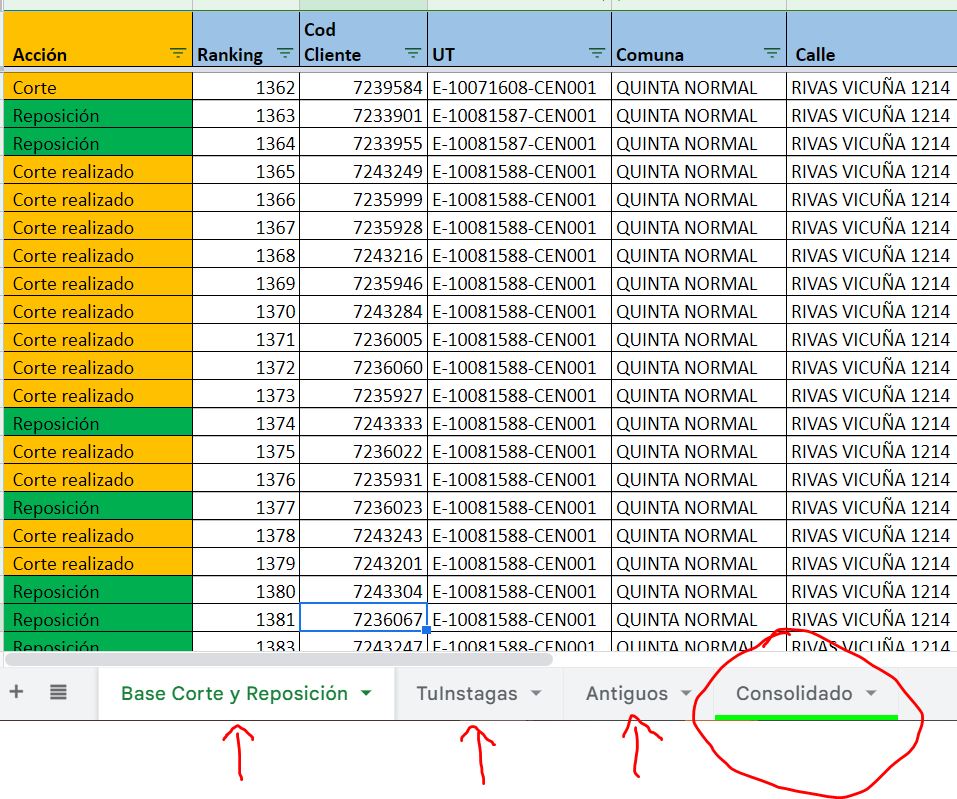957x799 pixels.
Task: Select the Cod Cliente header cell
Action: pos(363,39)
